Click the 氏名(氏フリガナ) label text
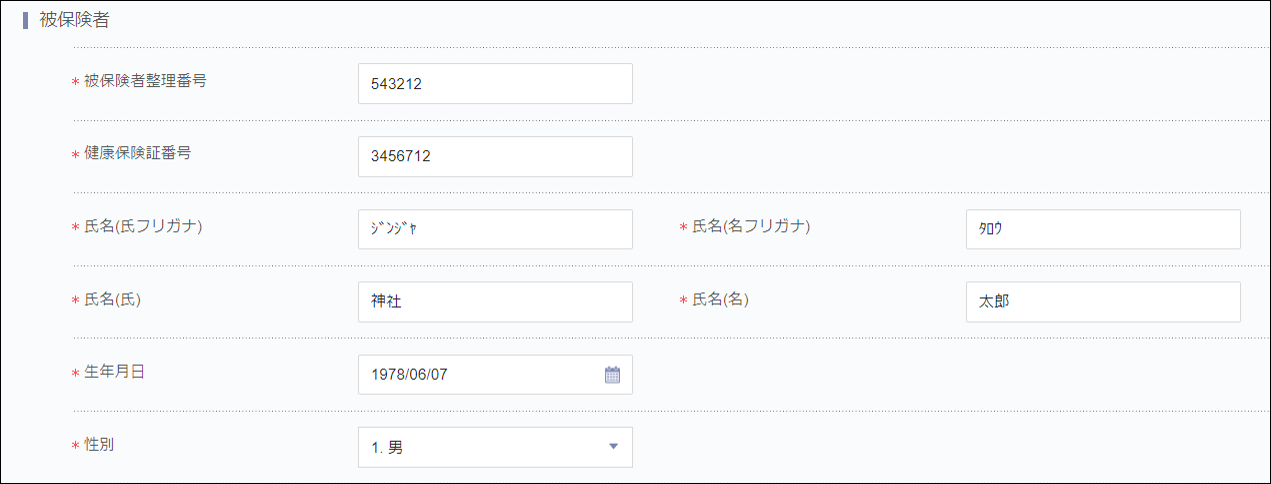Viewport: 1271px width, 484px height. click(143, 226)
